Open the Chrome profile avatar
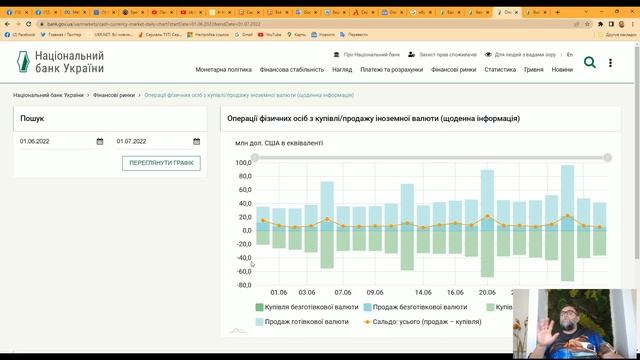Screen dimensions: 640x360 (x=622, y=24)
